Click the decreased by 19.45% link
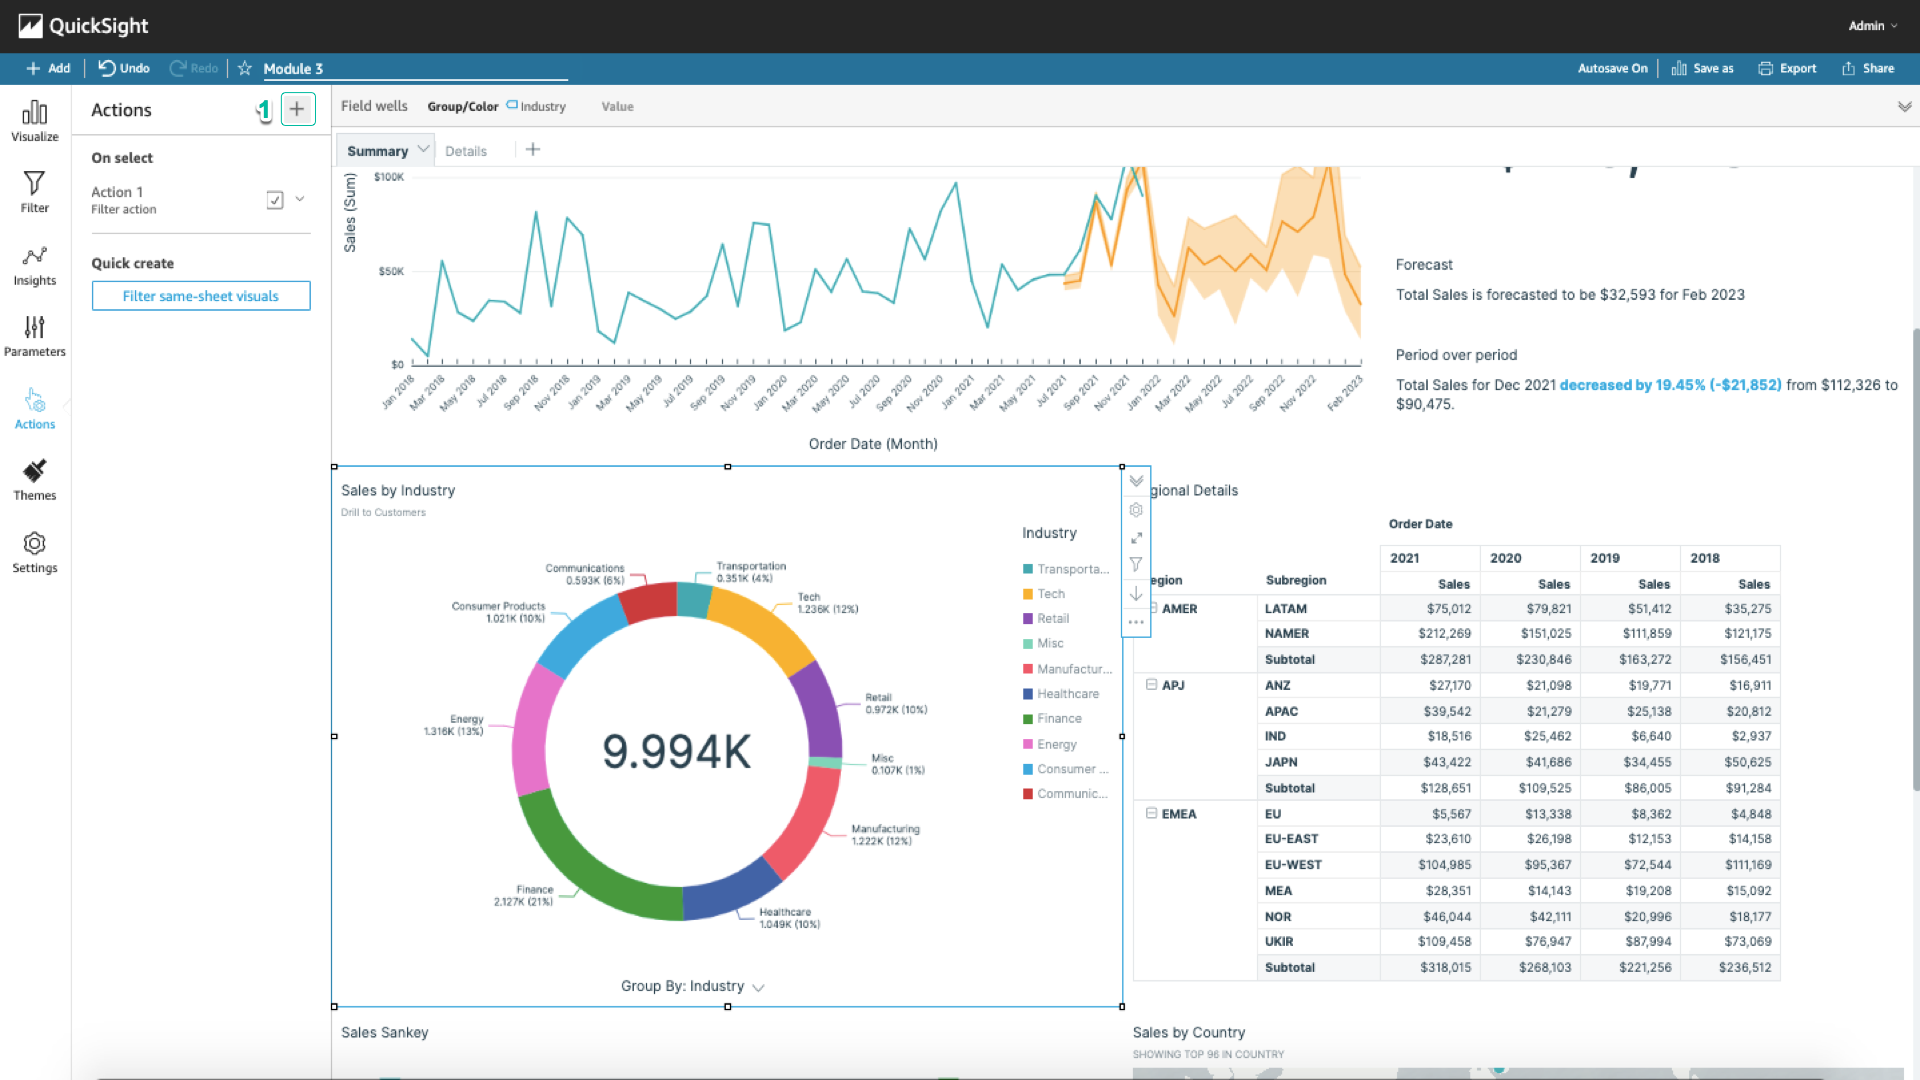Screen dimensions: 1920x1080 pos(1670,385)
